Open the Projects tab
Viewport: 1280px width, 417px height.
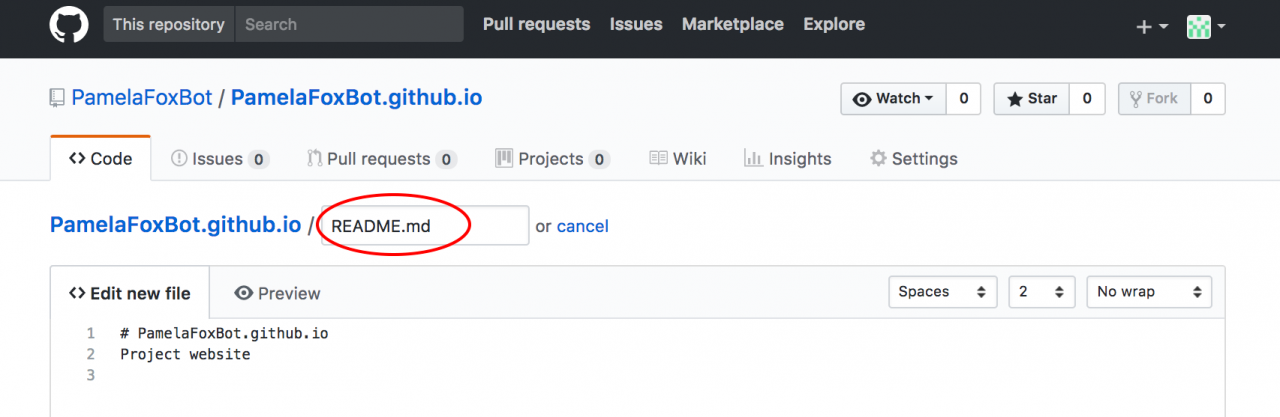click(552, 158)
